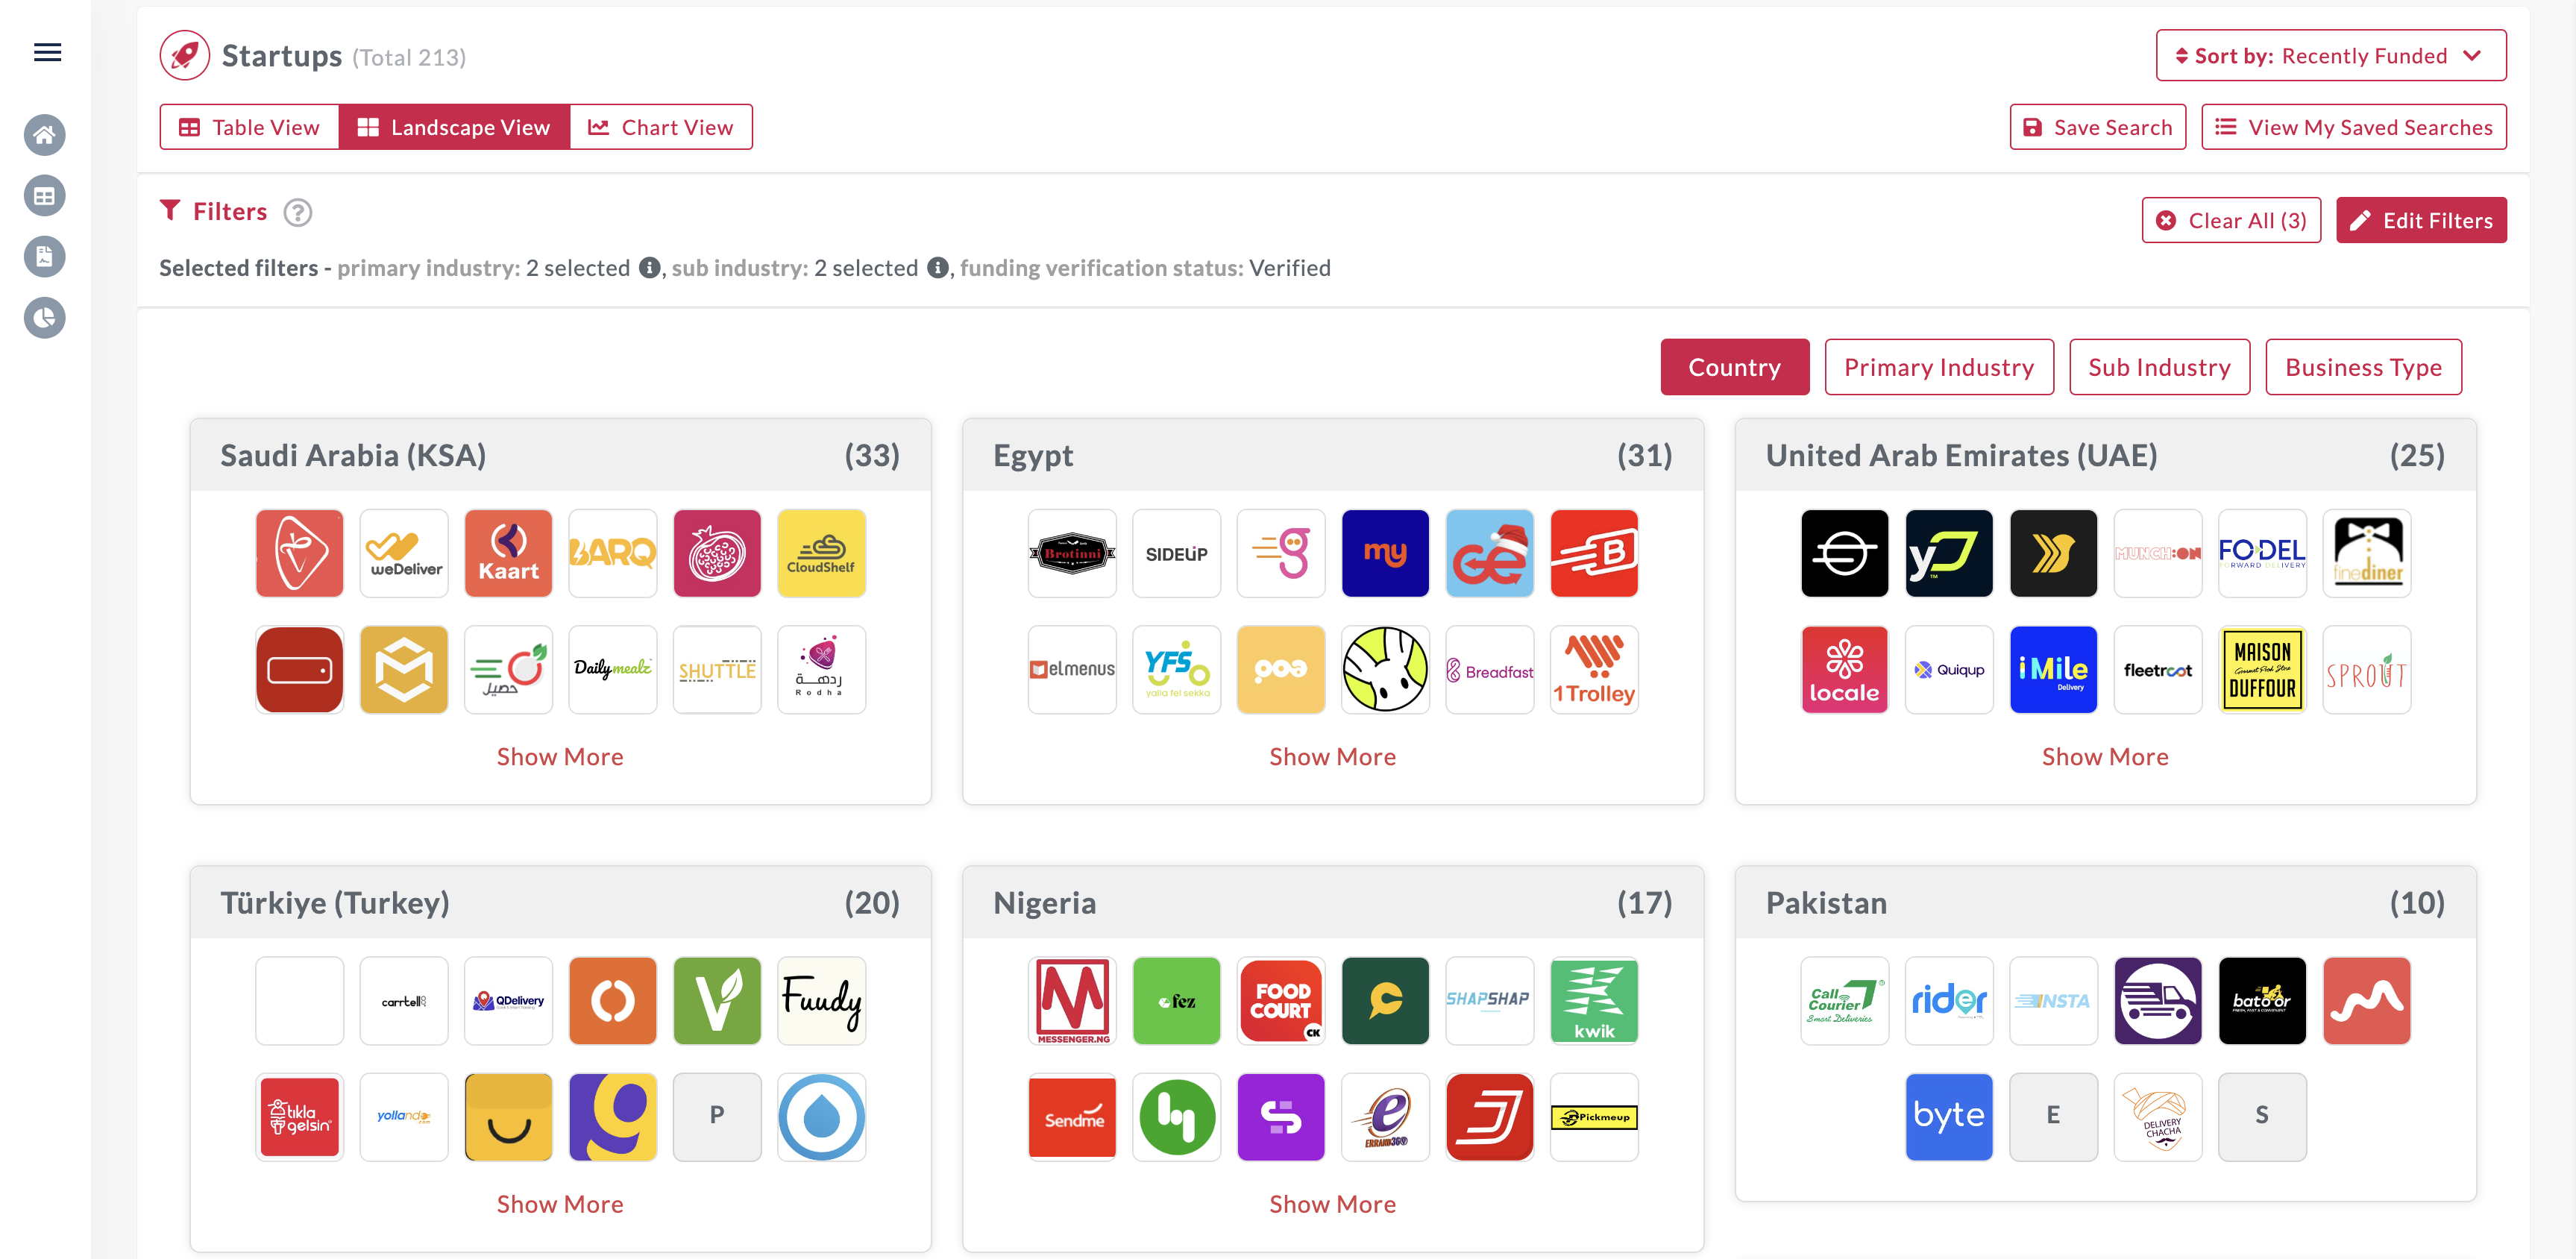Show more Nigeria startups
Screen dimensions: 2576x1259
1332,1204
